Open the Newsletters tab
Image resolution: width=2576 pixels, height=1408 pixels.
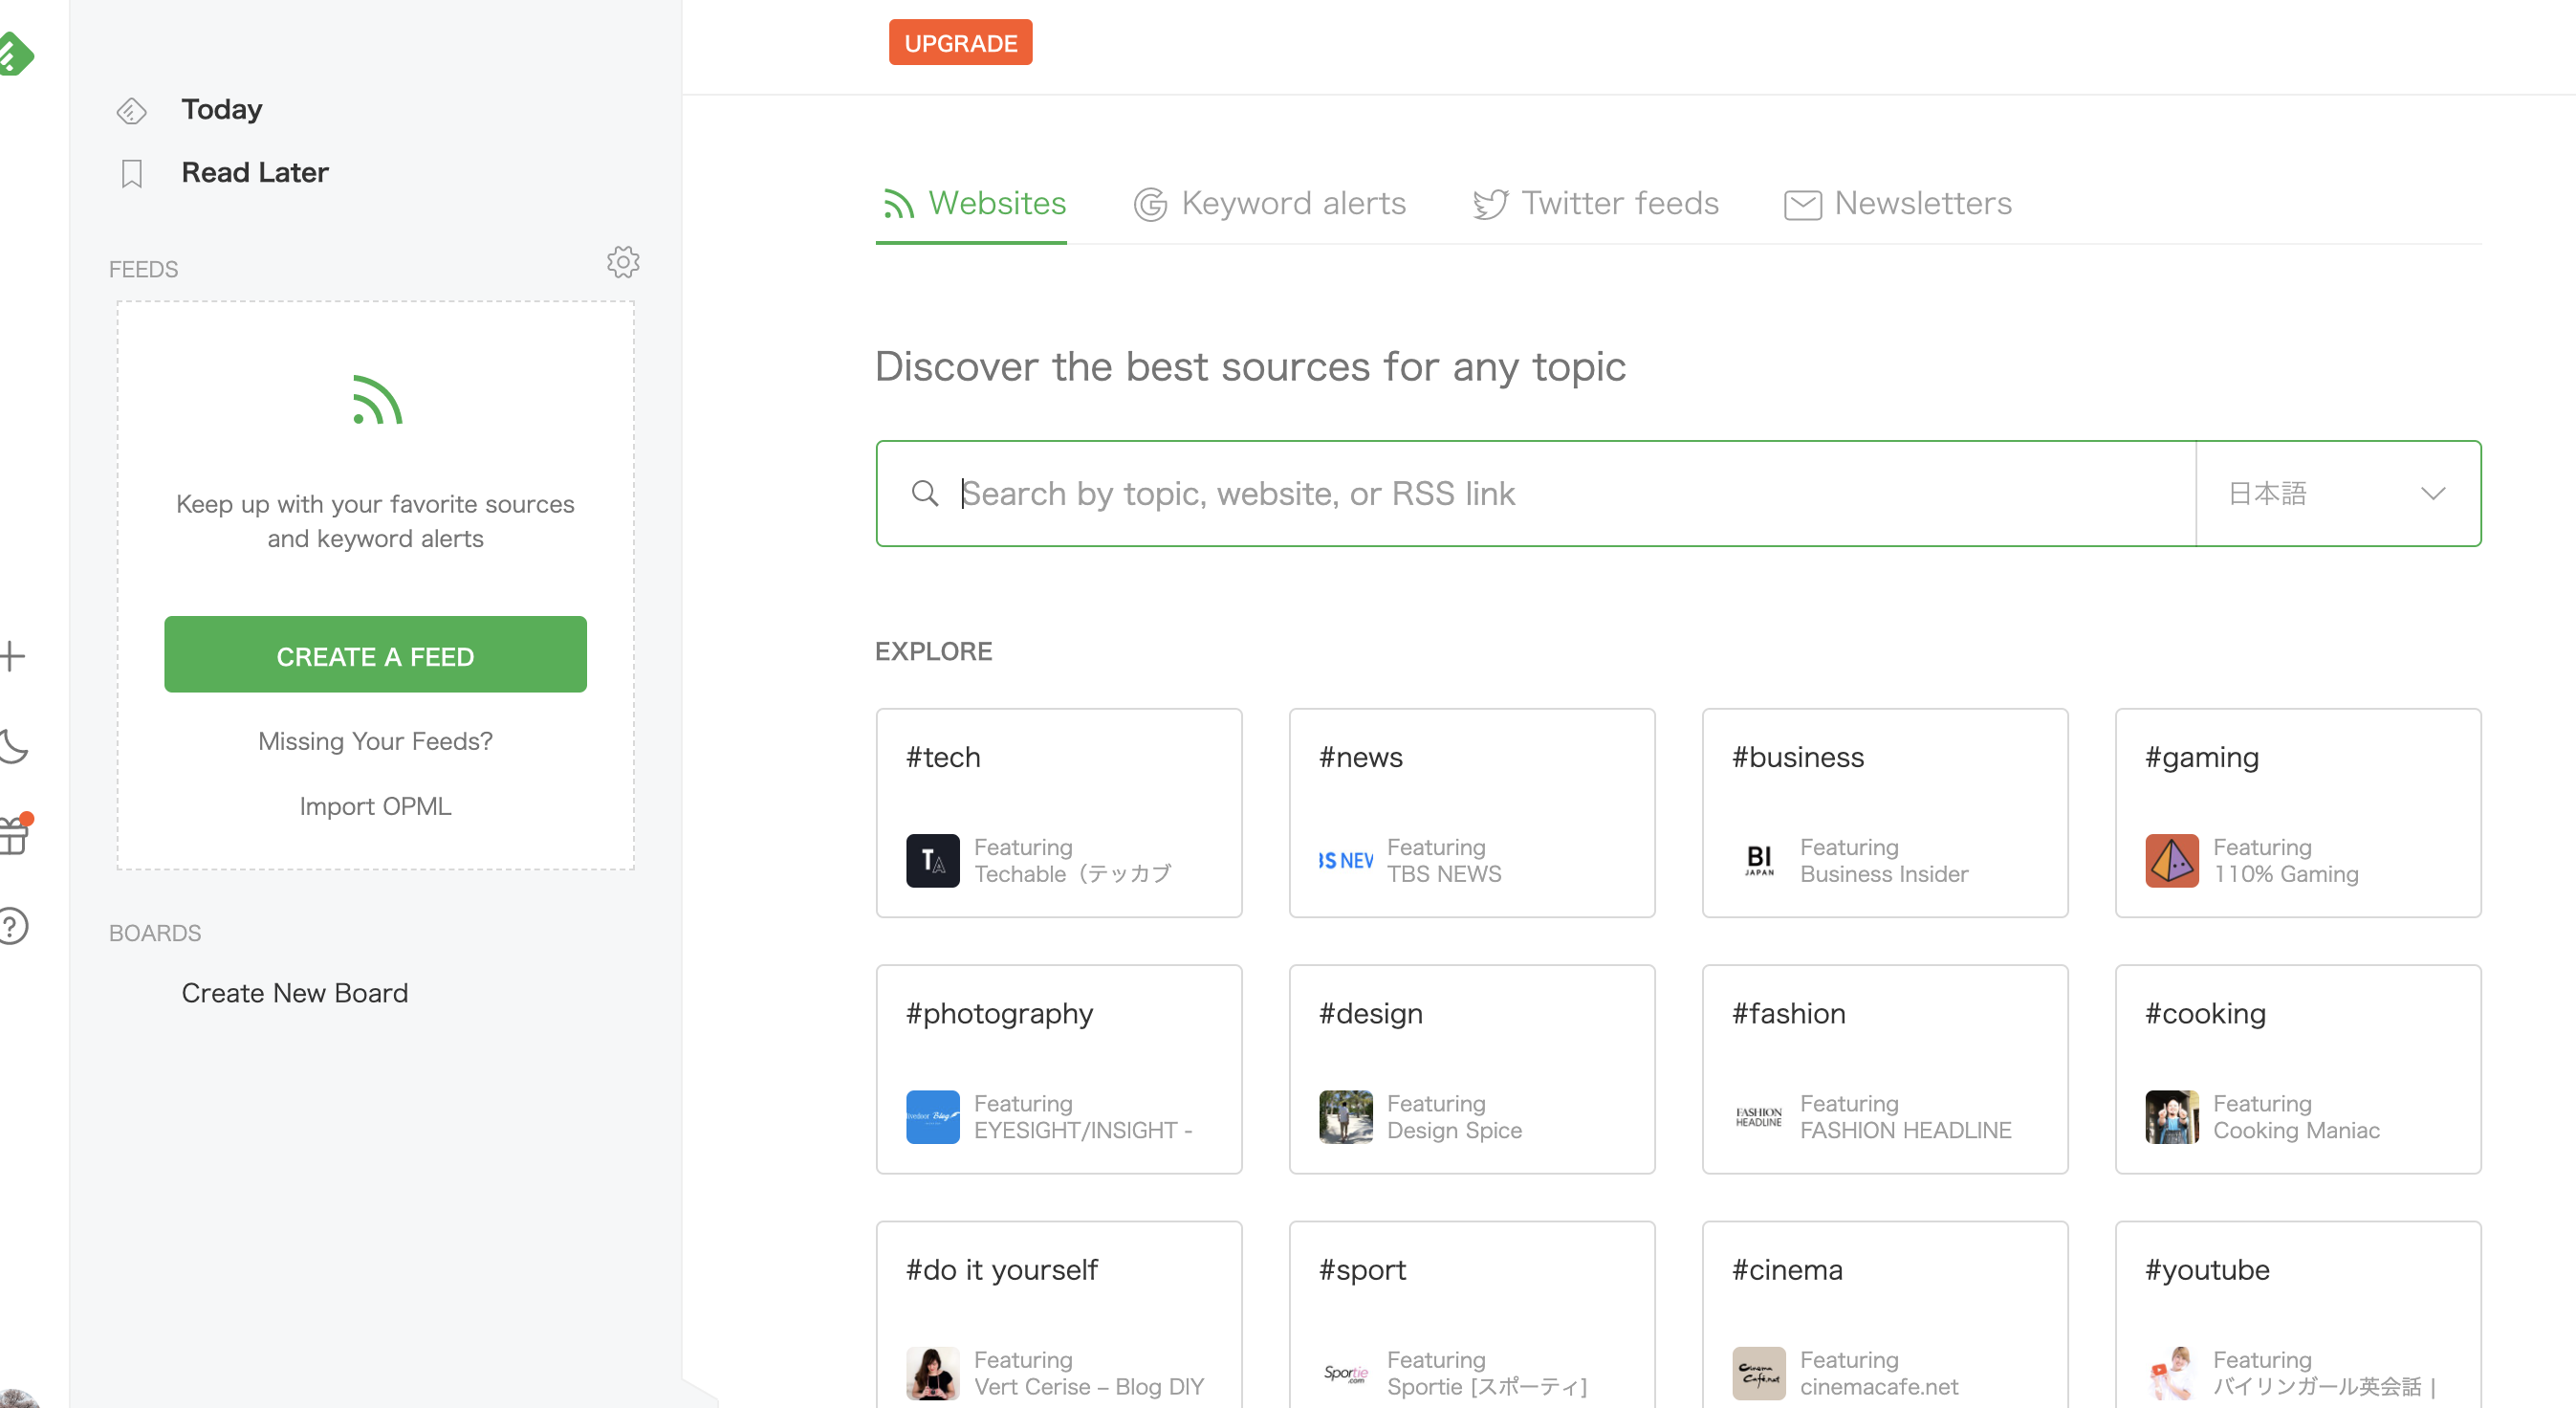point(1898,204)
